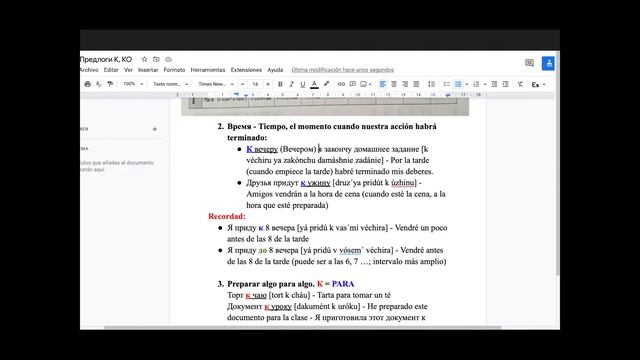
Task: Open the Ver menu
Action: point(128,70)
